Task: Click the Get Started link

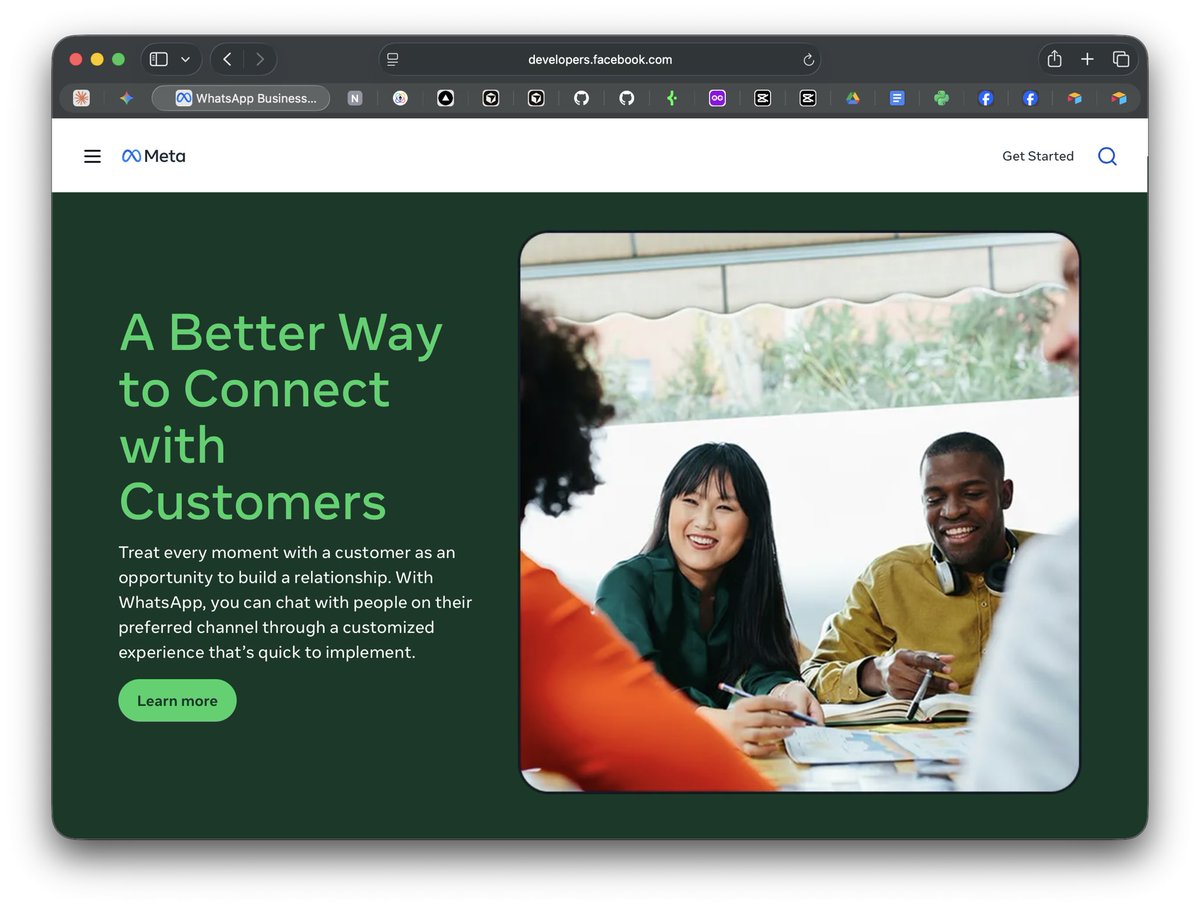Action: pyautogui.click(x=1038, y=156)
